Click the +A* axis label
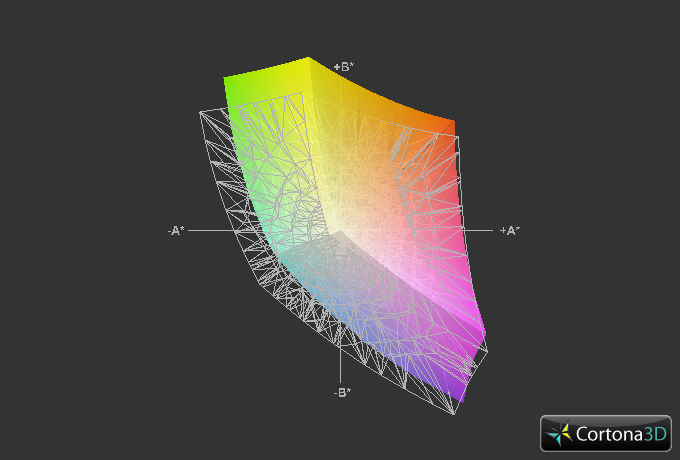This screenshot has height=460, width=680. (x=510, y=230)
